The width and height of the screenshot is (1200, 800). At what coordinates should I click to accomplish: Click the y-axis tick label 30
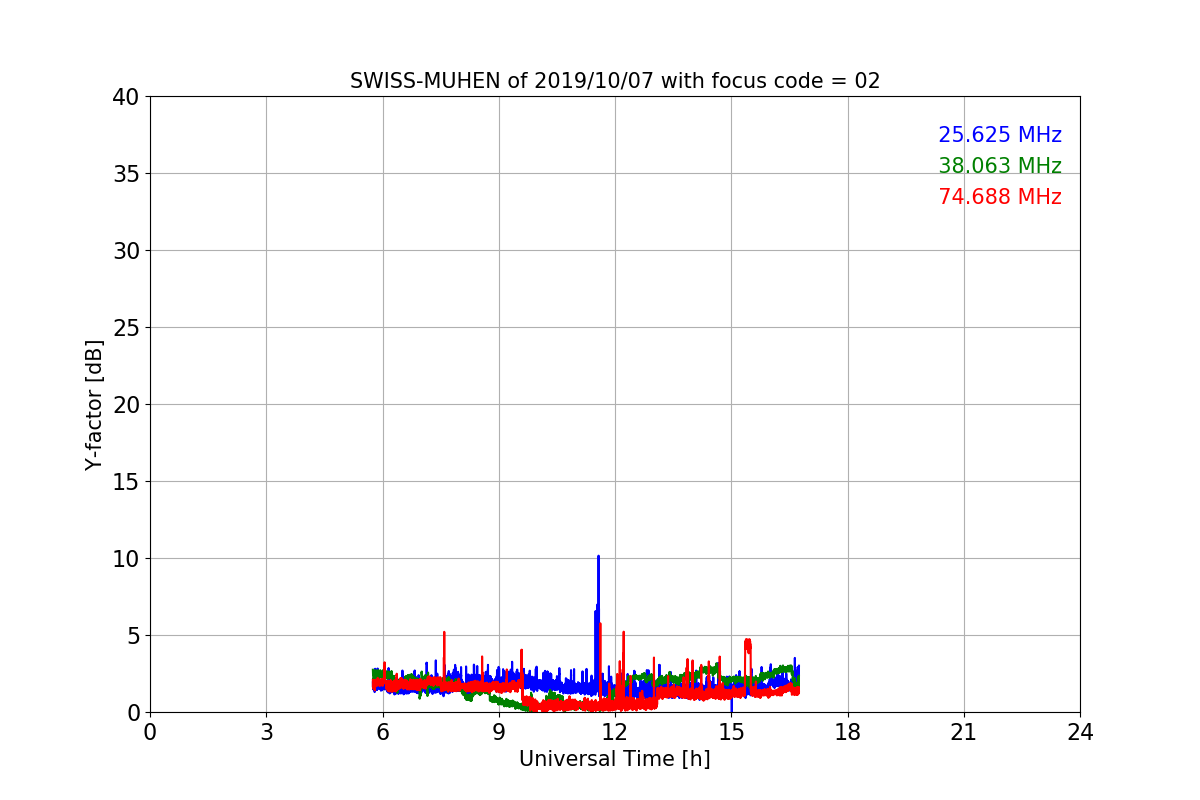coord(126,251)
